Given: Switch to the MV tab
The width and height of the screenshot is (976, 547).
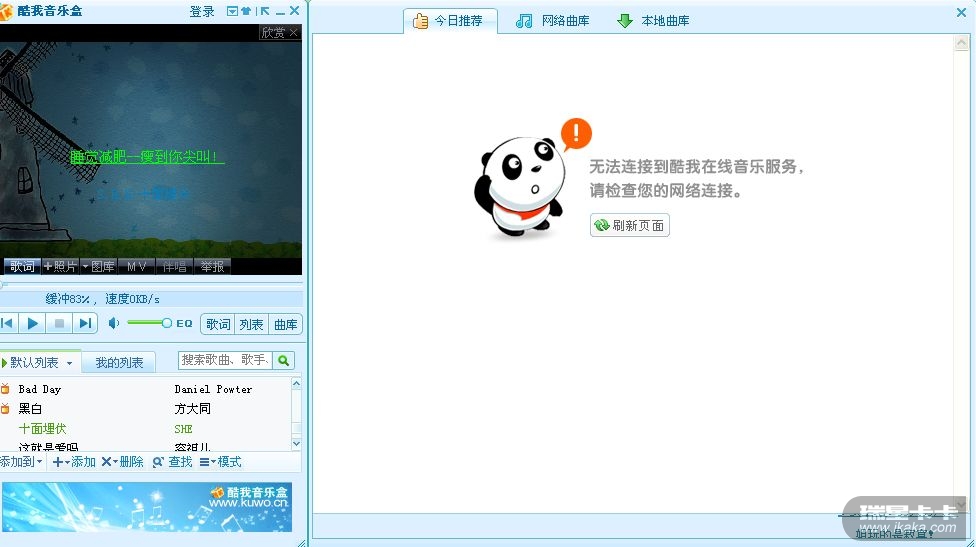Looking at the screenshot, I should click(136, 266).
